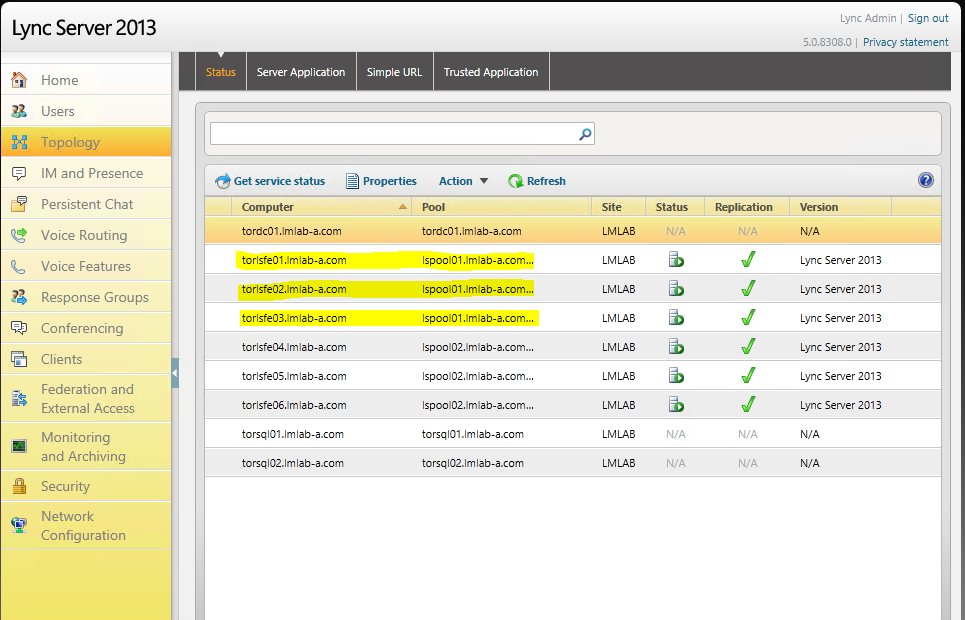Open the Trusted Application tab
Image resolution: width=965 pixels, height=620 pixels.
[491, 71]
